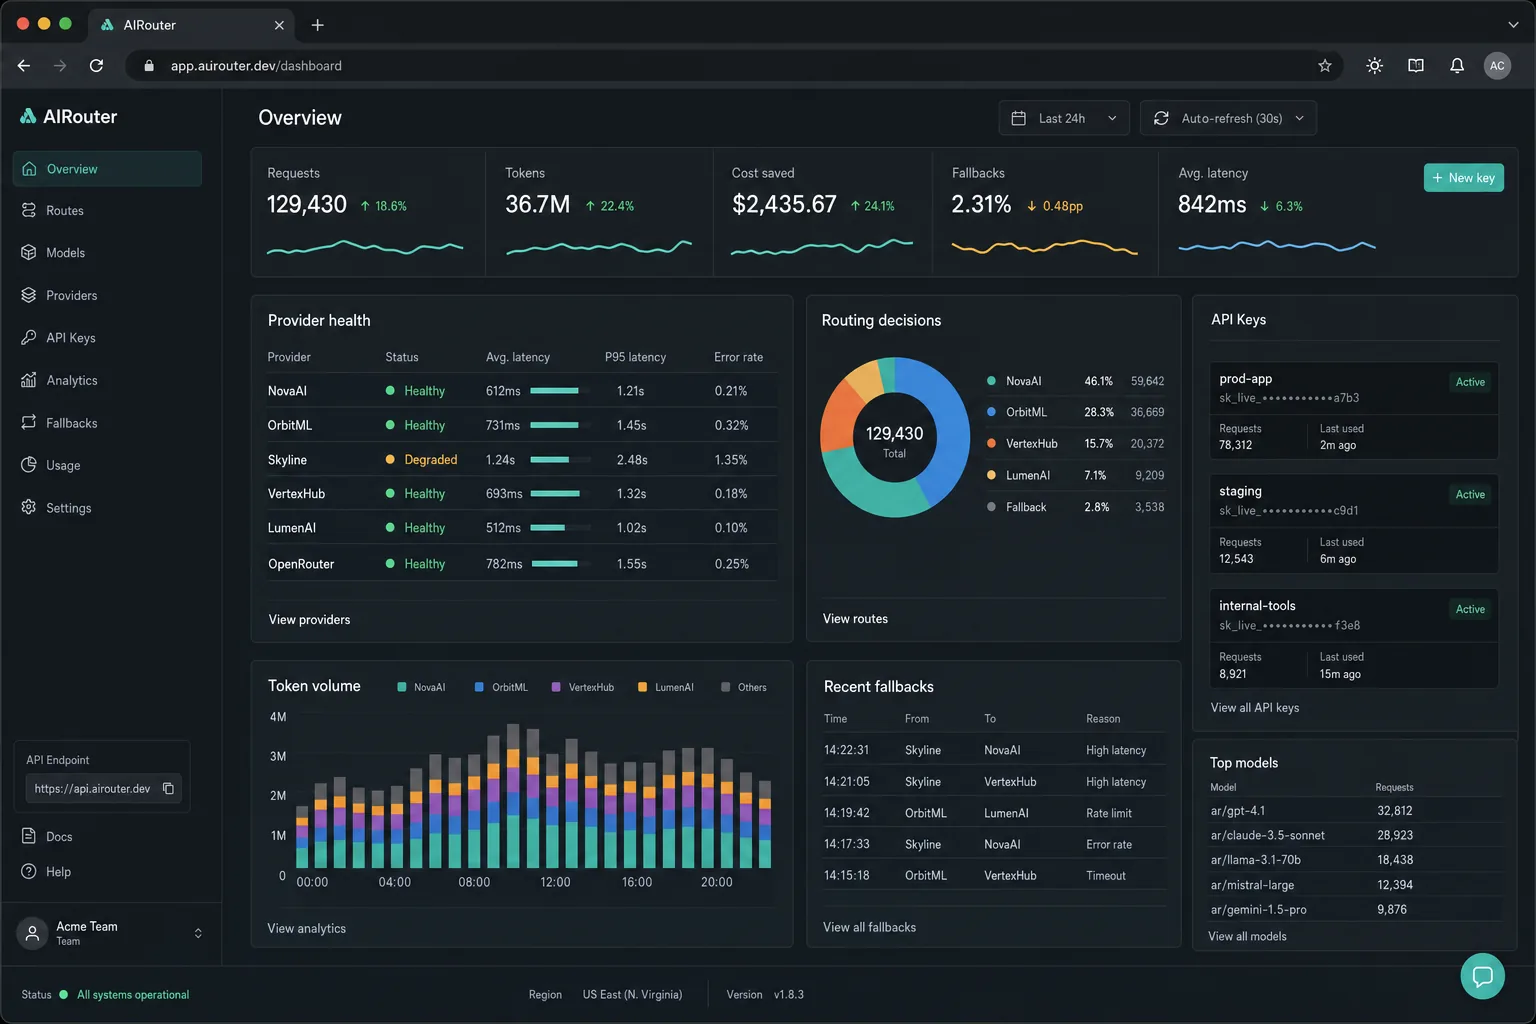Screen dimensions: 1536x1024
Task: Click the Help question mark icon
Action: click(29, 872)
